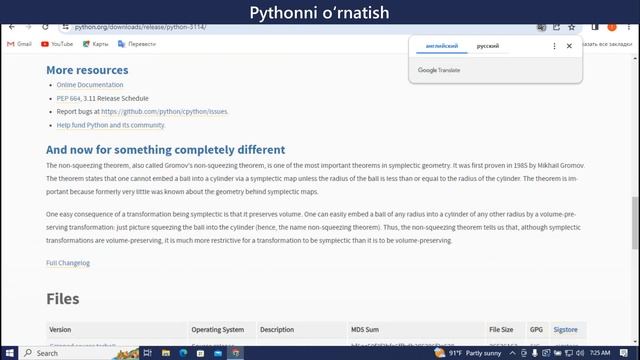Open the Online Documentation link
This screenshot has height=360, width=640.
coord(90,85)
